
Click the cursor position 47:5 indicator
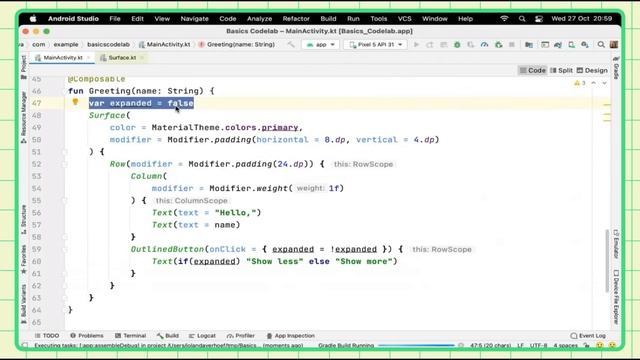click(490, 345)
